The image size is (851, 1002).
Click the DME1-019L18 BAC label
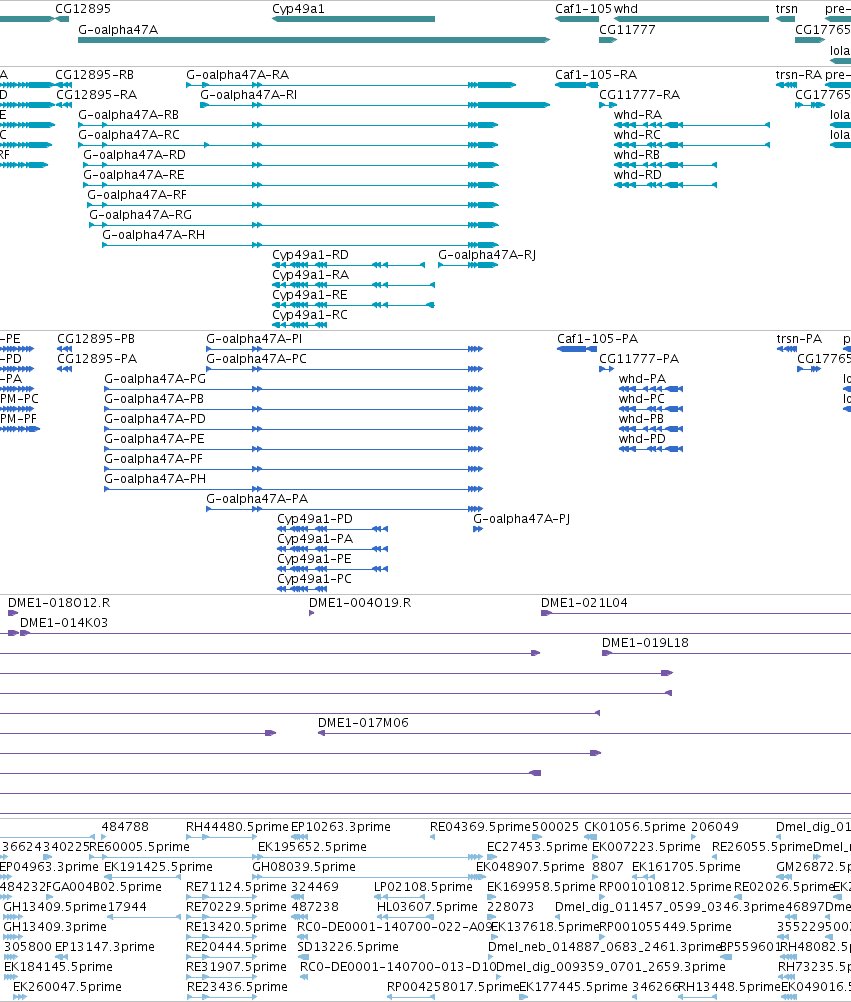(645, 643)
